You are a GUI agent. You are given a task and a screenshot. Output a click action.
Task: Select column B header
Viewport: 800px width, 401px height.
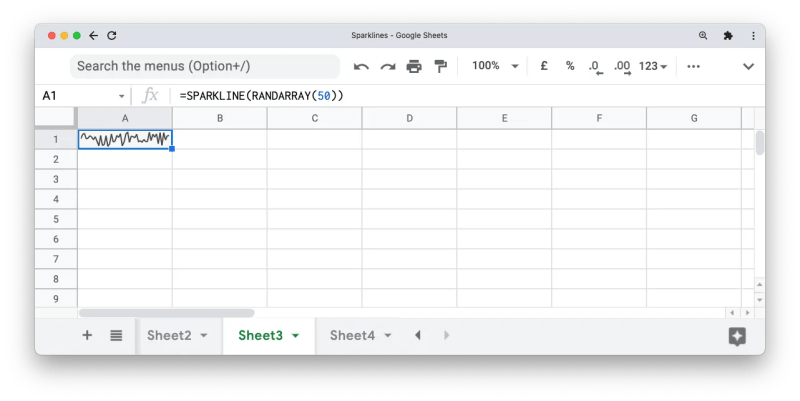tap(220, 118)
